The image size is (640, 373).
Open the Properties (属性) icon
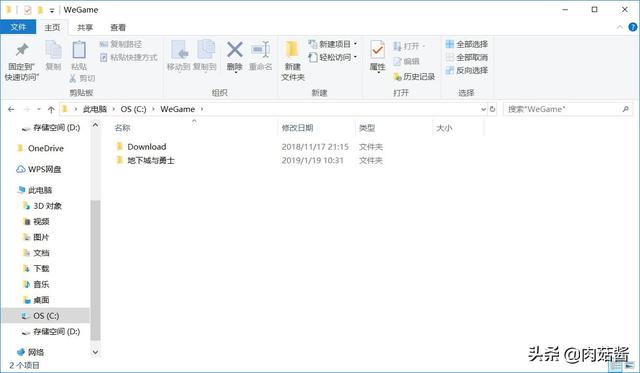(377, 50)
